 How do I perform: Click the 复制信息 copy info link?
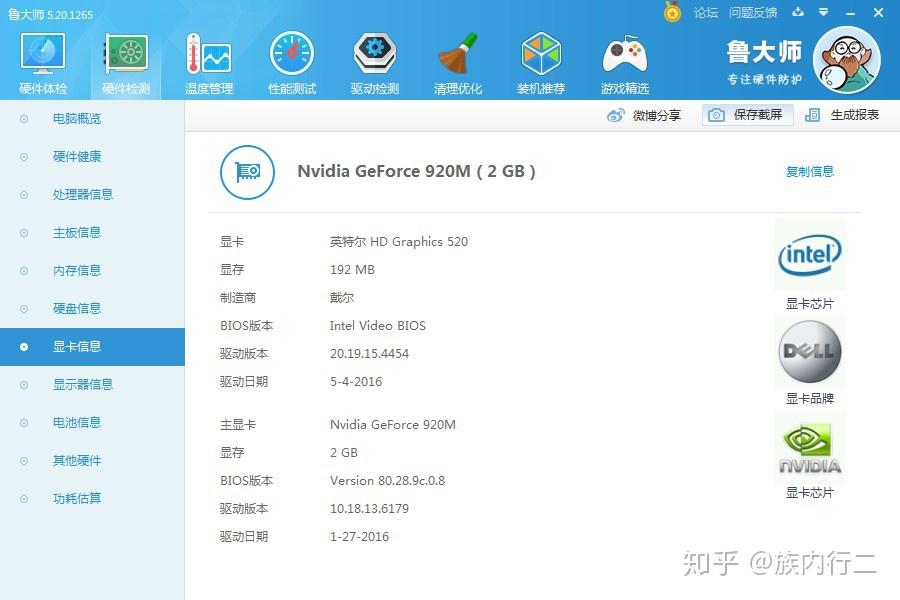[809, 171]
